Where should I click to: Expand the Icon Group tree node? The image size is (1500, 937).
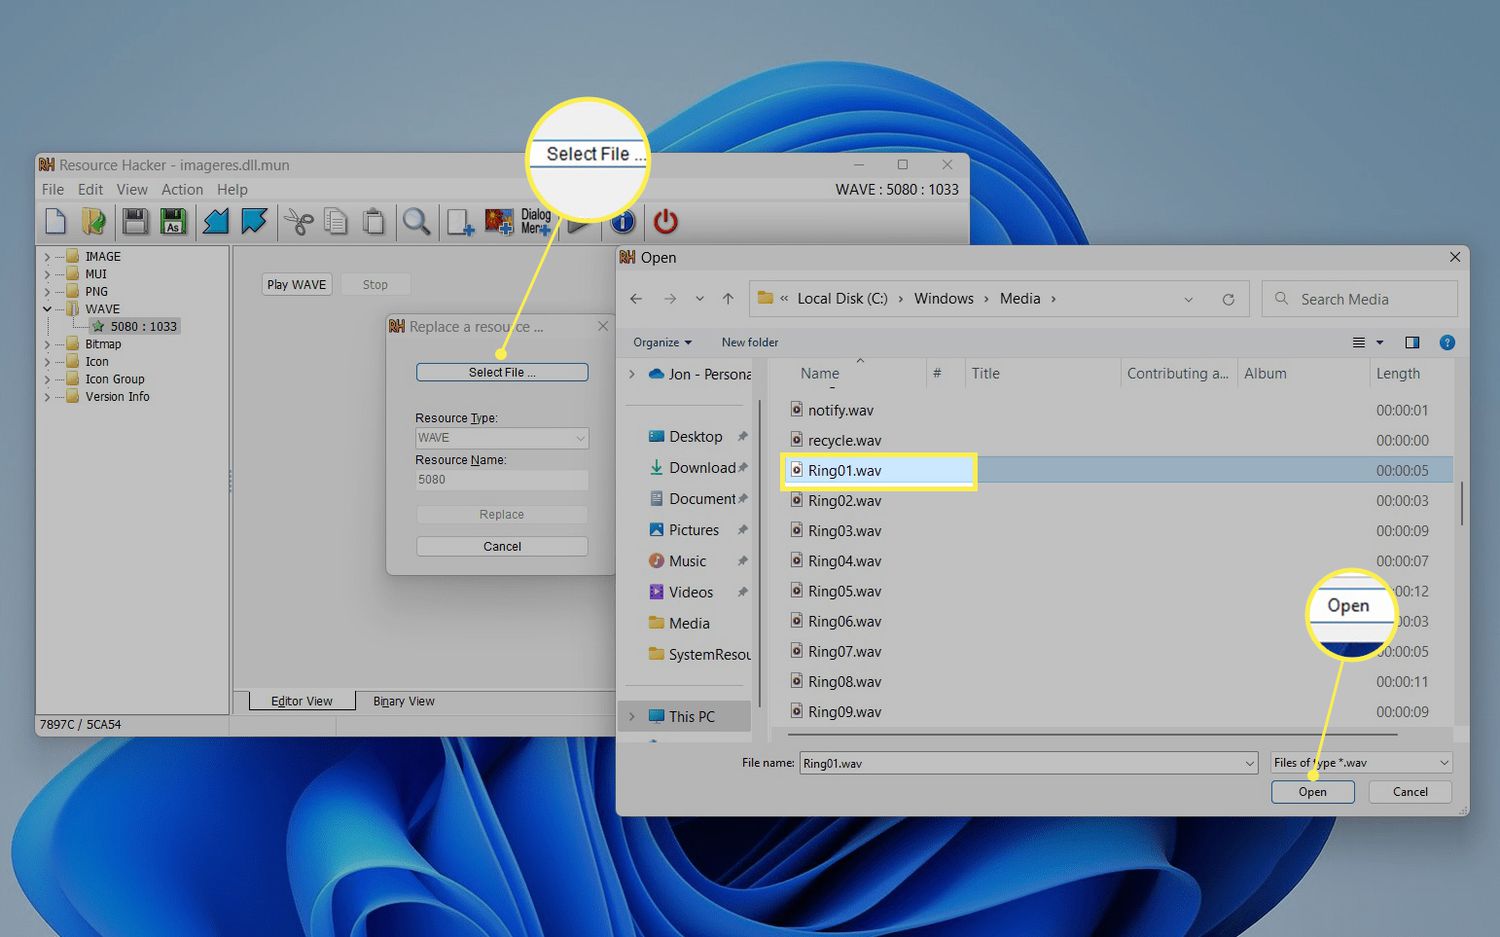click(x=47, y=380)
